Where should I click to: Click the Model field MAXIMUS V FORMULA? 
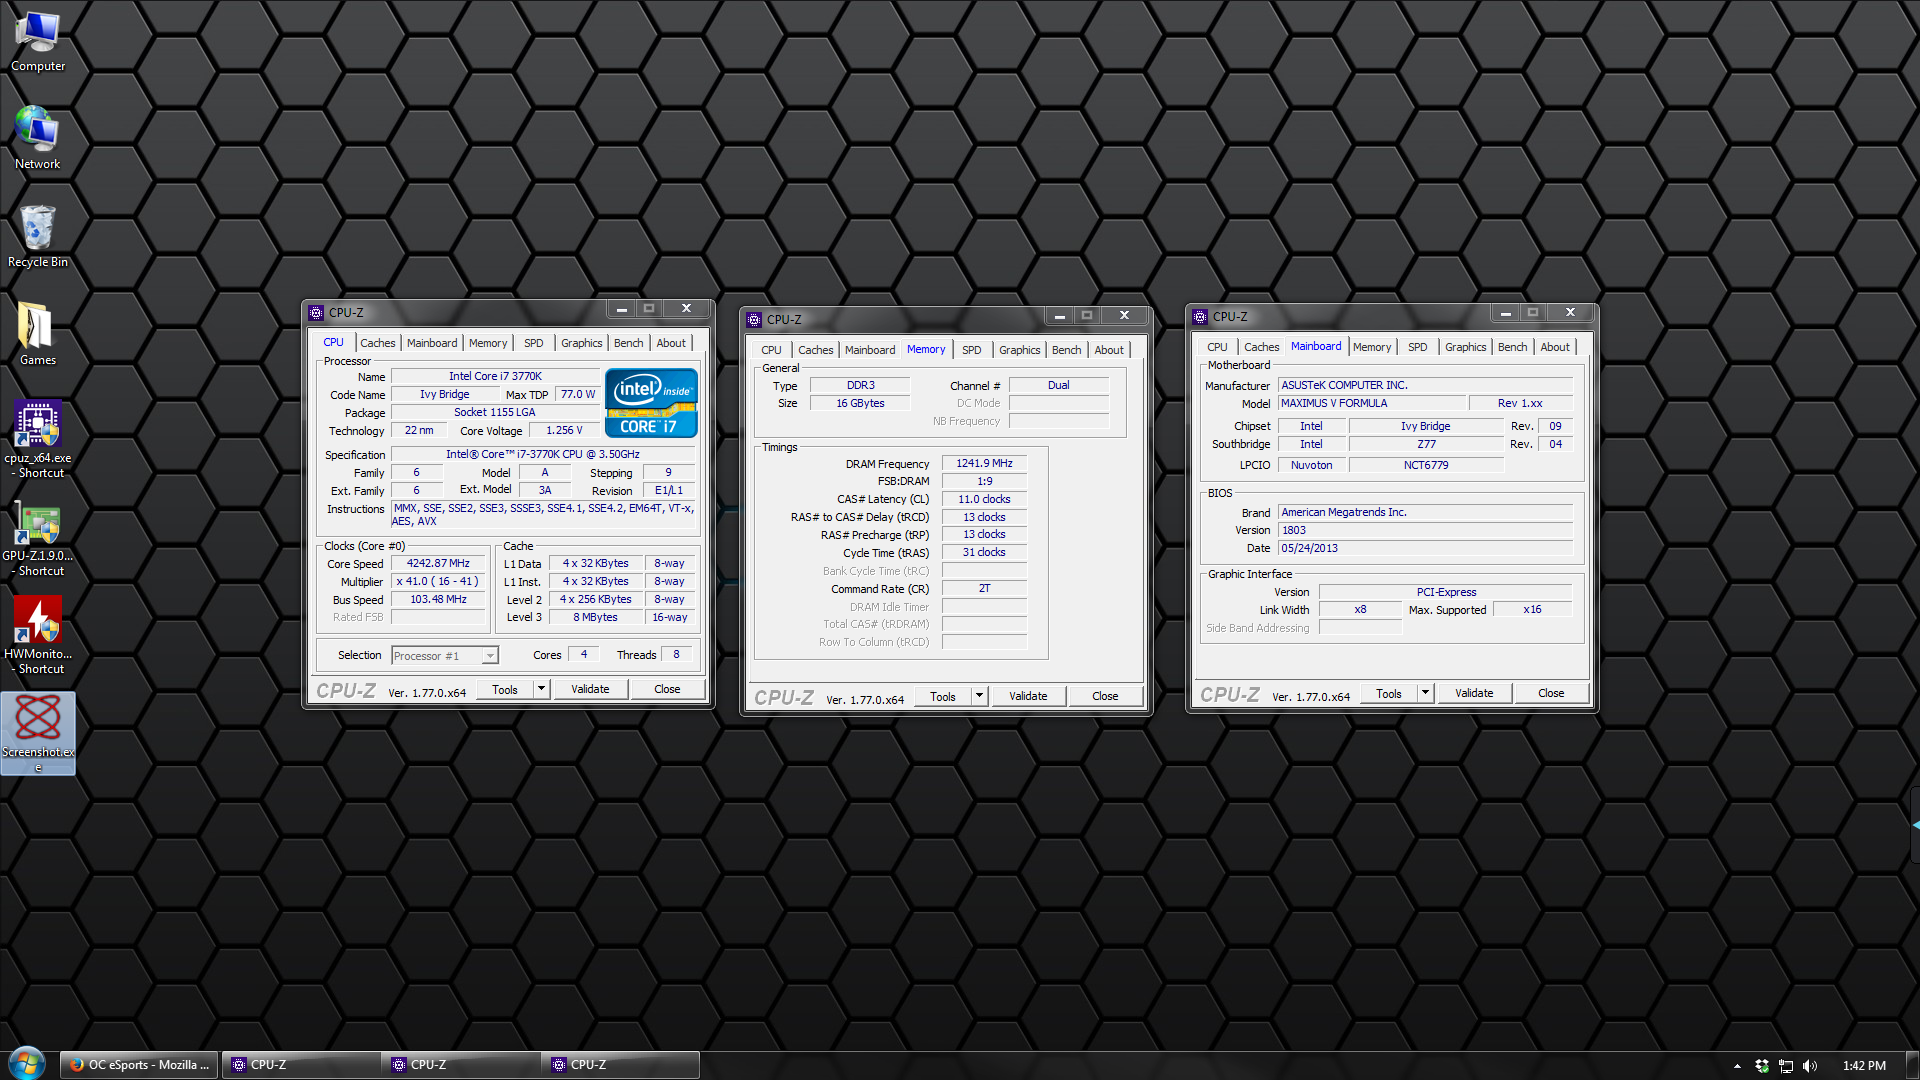tap(1372, 404)
